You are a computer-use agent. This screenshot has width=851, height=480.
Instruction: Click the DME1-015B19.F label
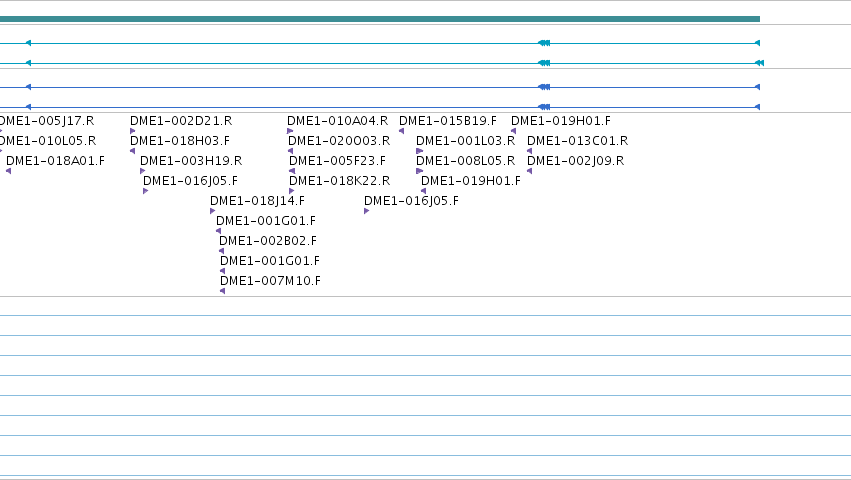click(448, 121)
